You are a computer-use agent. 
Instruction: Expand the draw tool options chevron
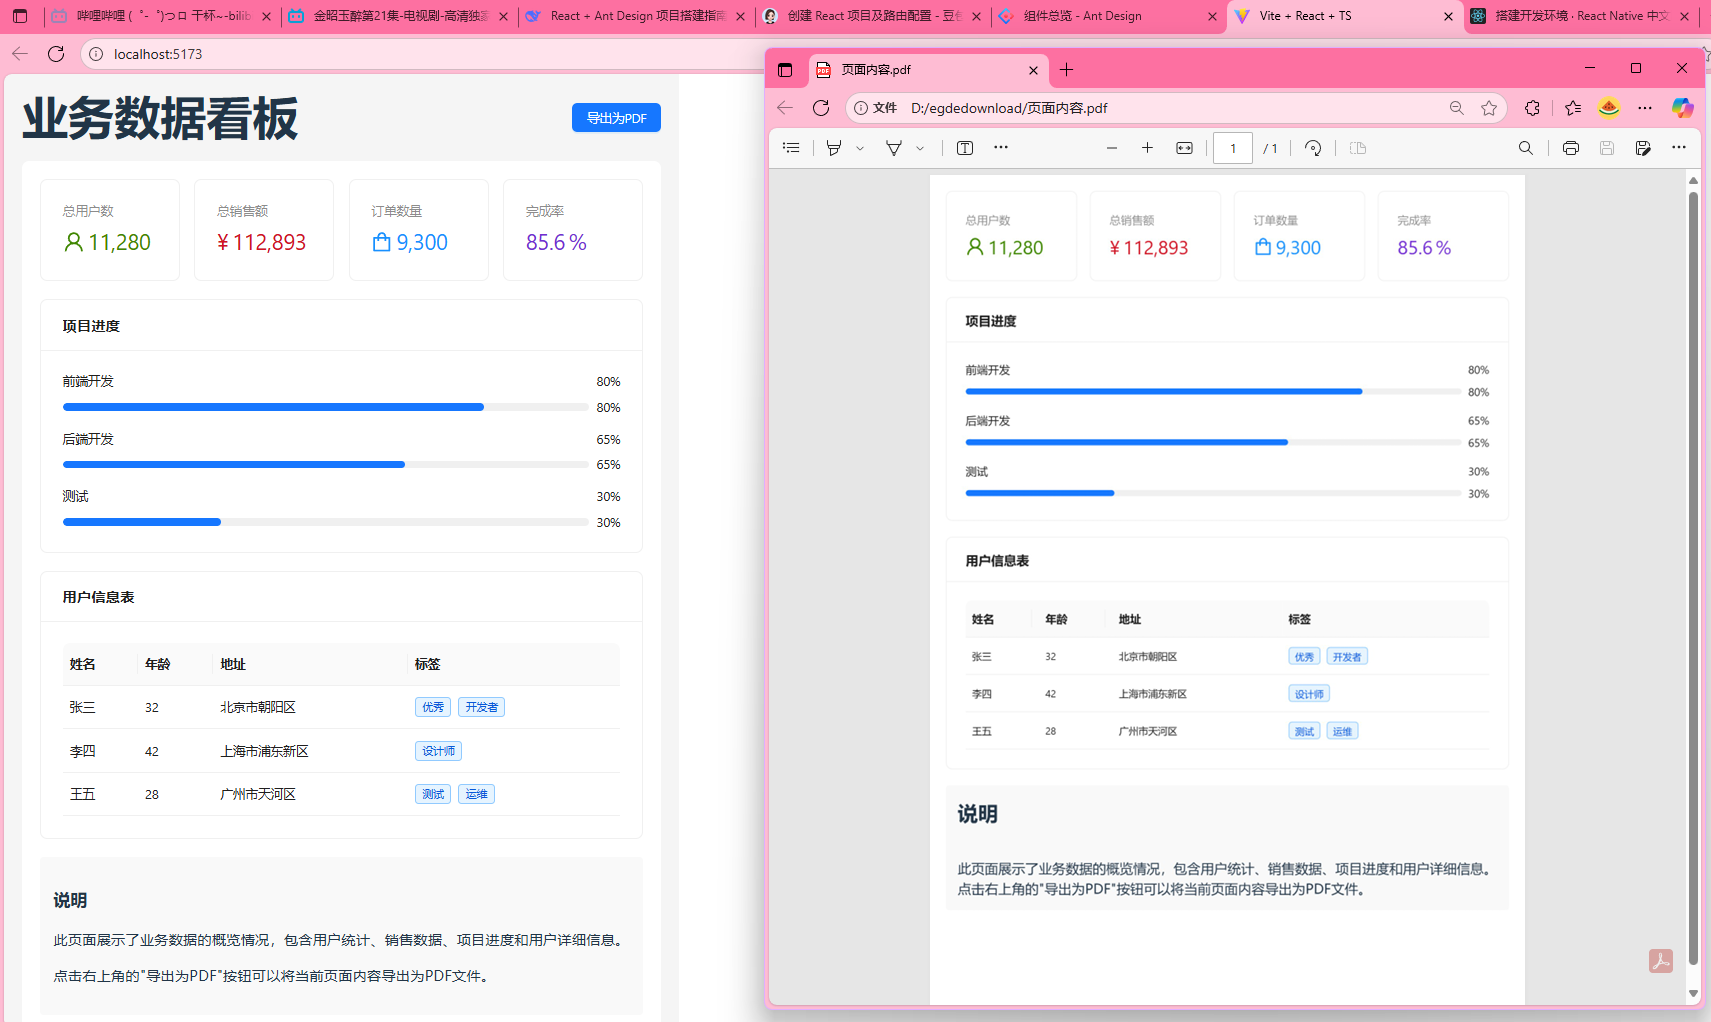[x=918, y=148]
